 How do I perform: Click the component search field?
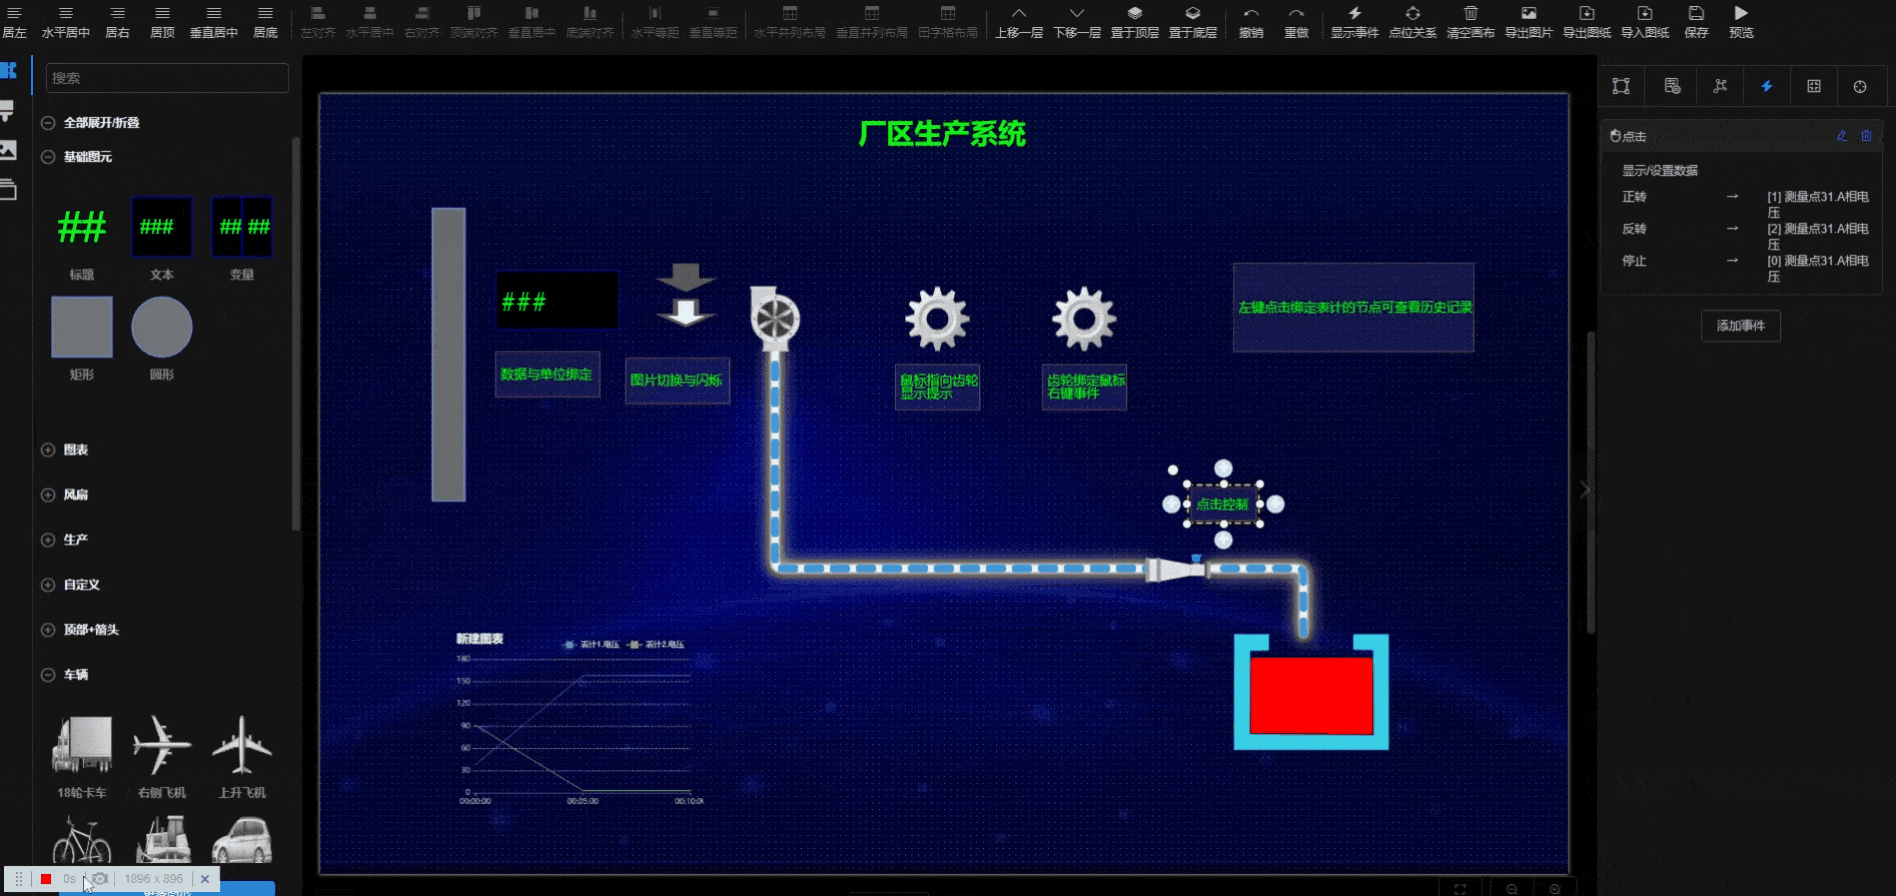click(x=167, y=78)
